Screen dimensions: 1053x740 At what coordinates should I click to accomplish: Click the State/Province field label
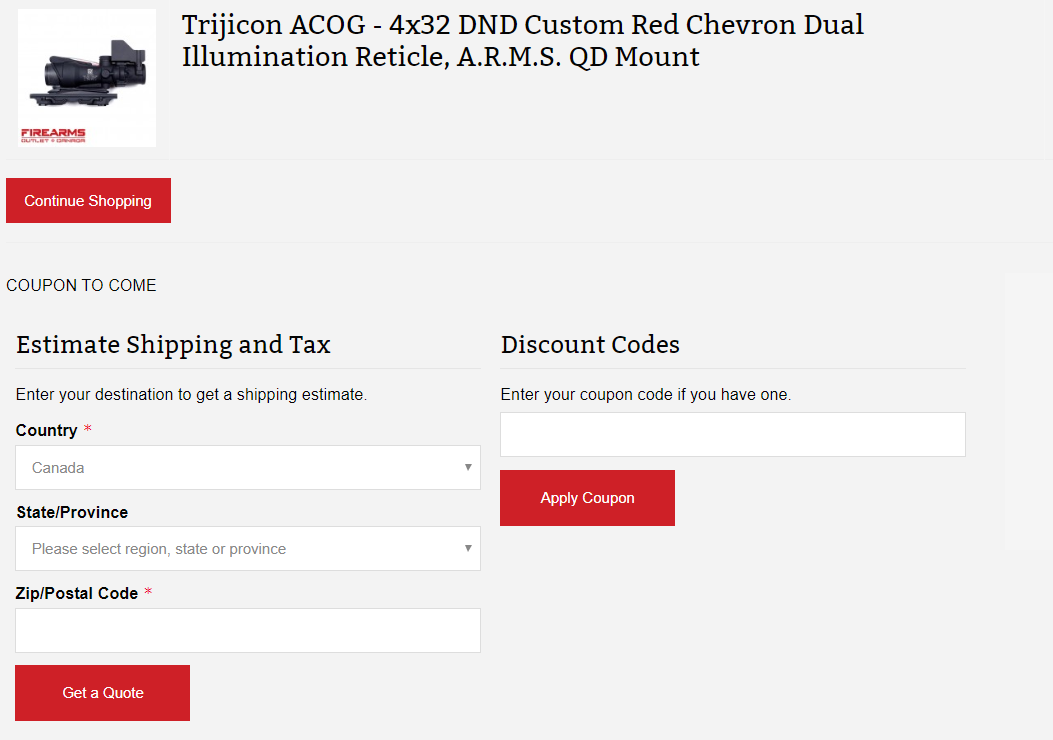pos(72,513)
